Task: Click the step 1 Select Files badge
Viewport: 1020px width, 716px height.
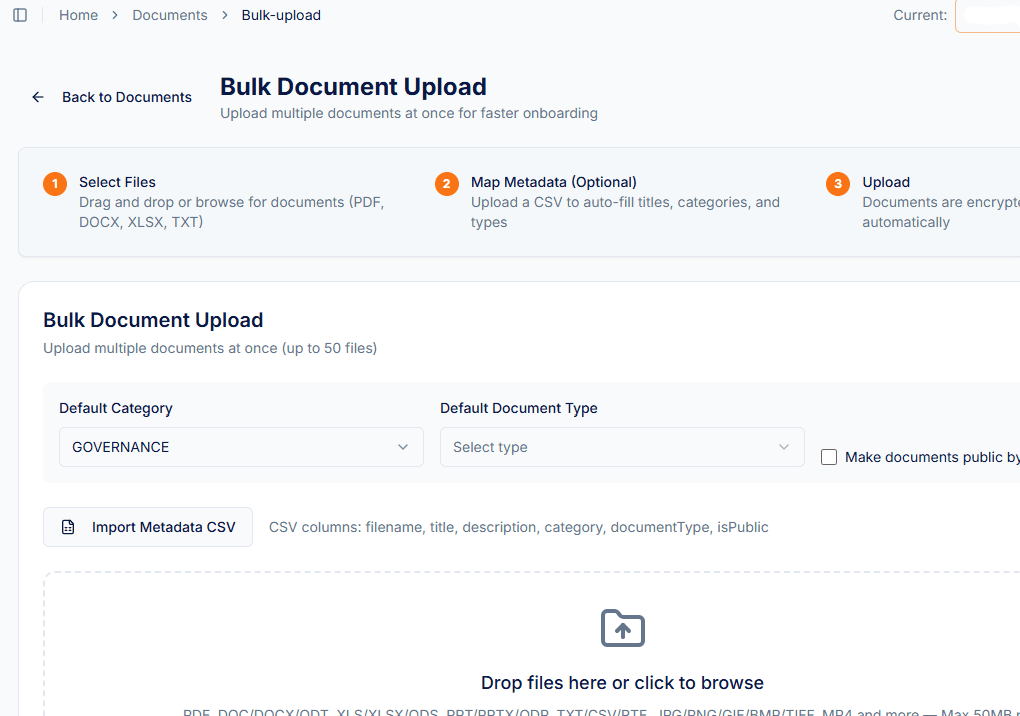Action: [55, 183]
